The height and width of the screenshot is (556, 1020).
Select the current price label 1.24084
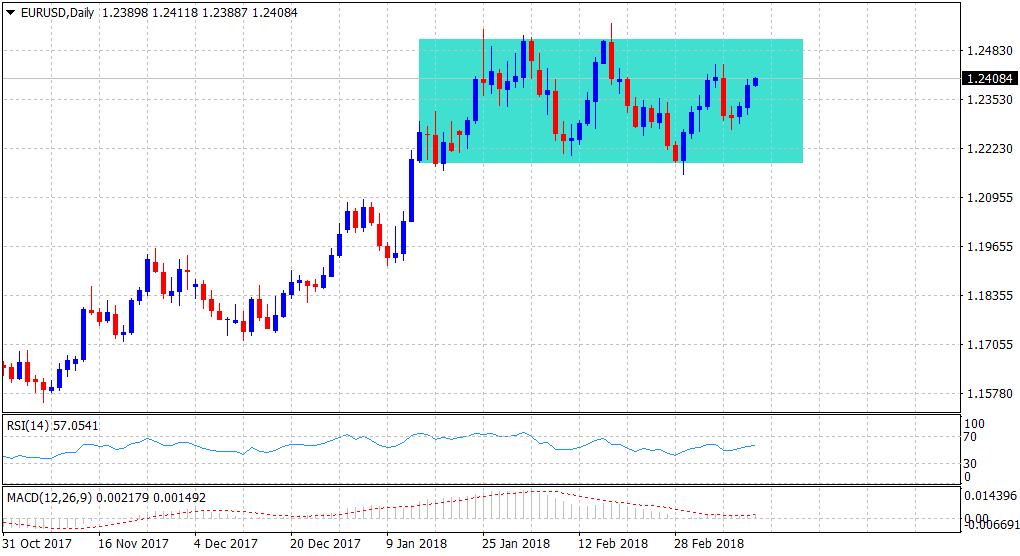tap(989, 79)
